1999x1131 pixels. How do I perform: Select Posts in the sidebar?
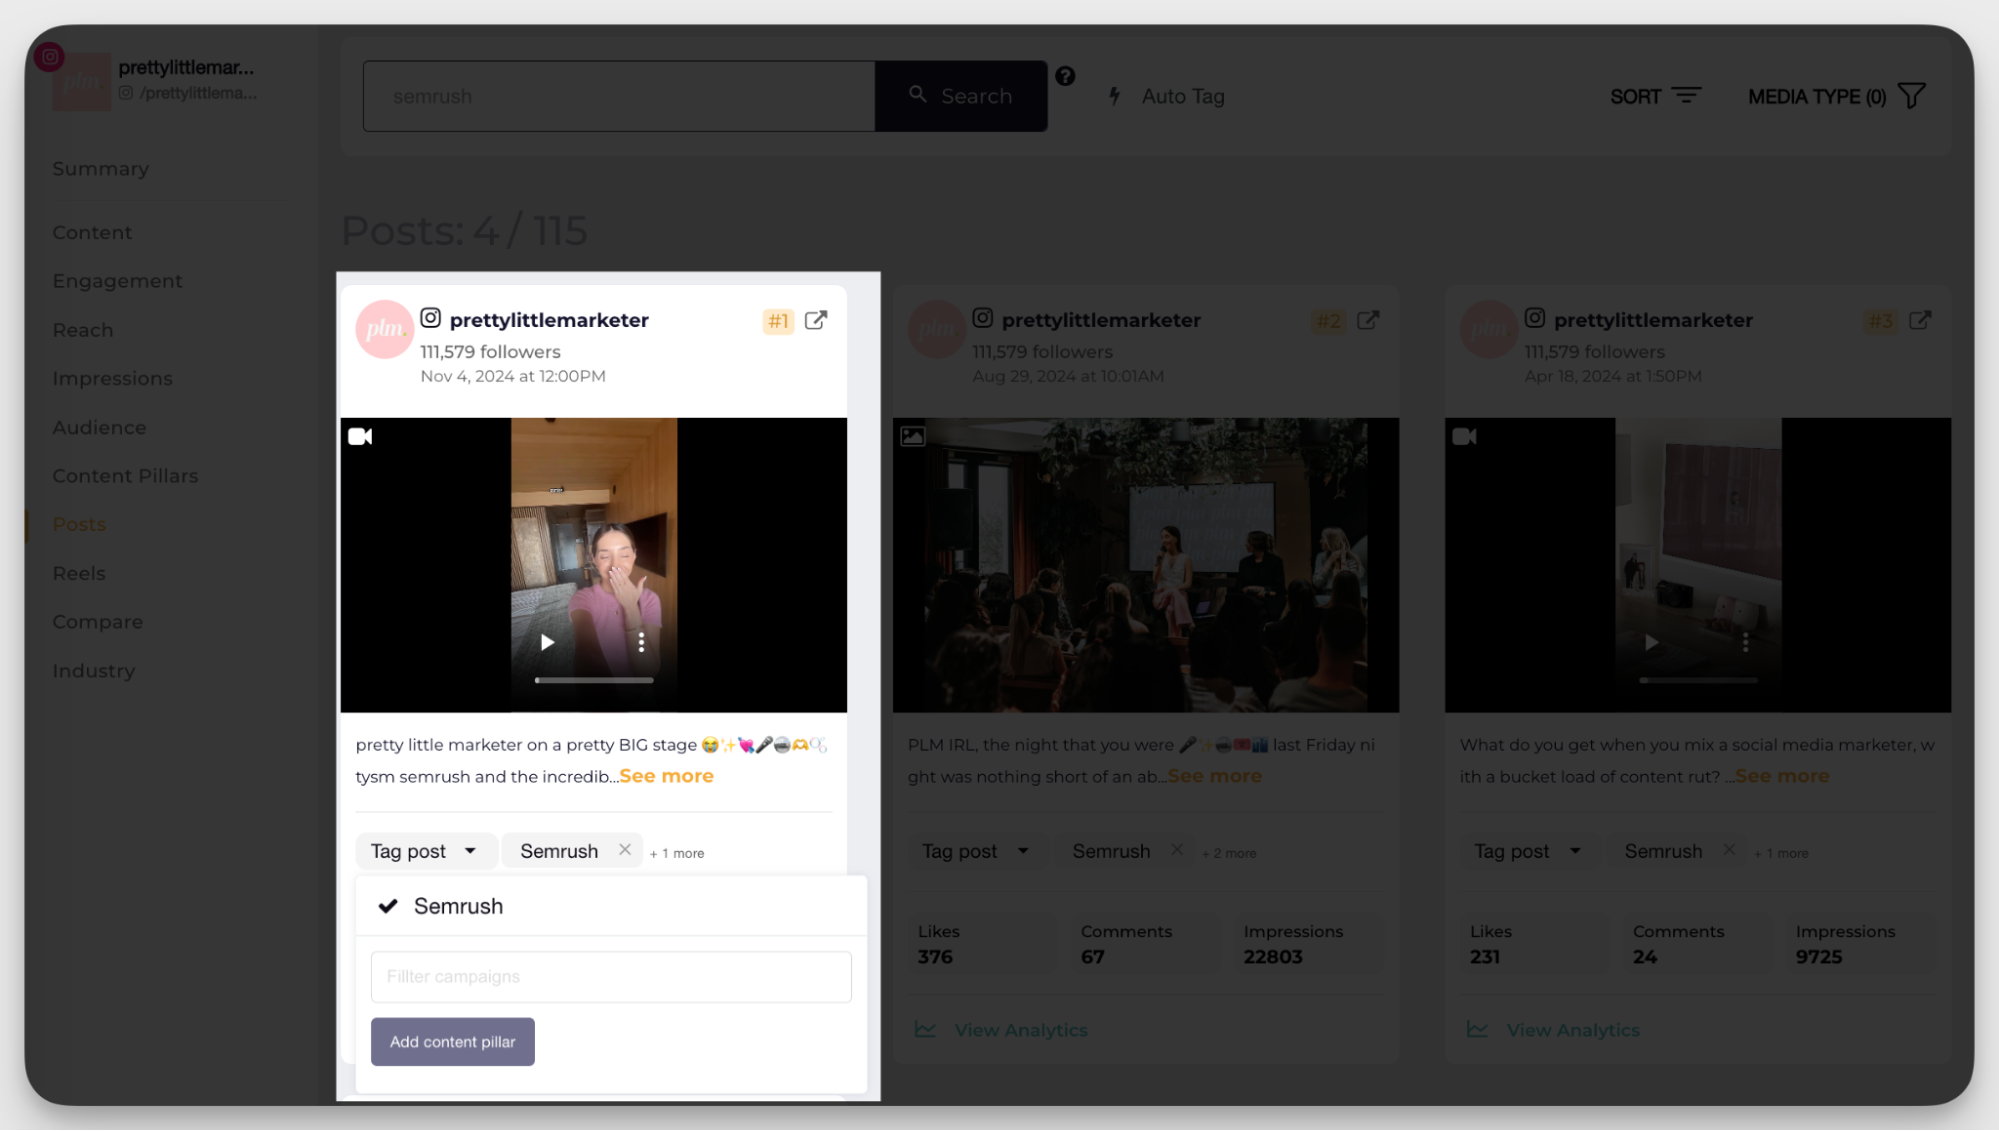(79, 525)
